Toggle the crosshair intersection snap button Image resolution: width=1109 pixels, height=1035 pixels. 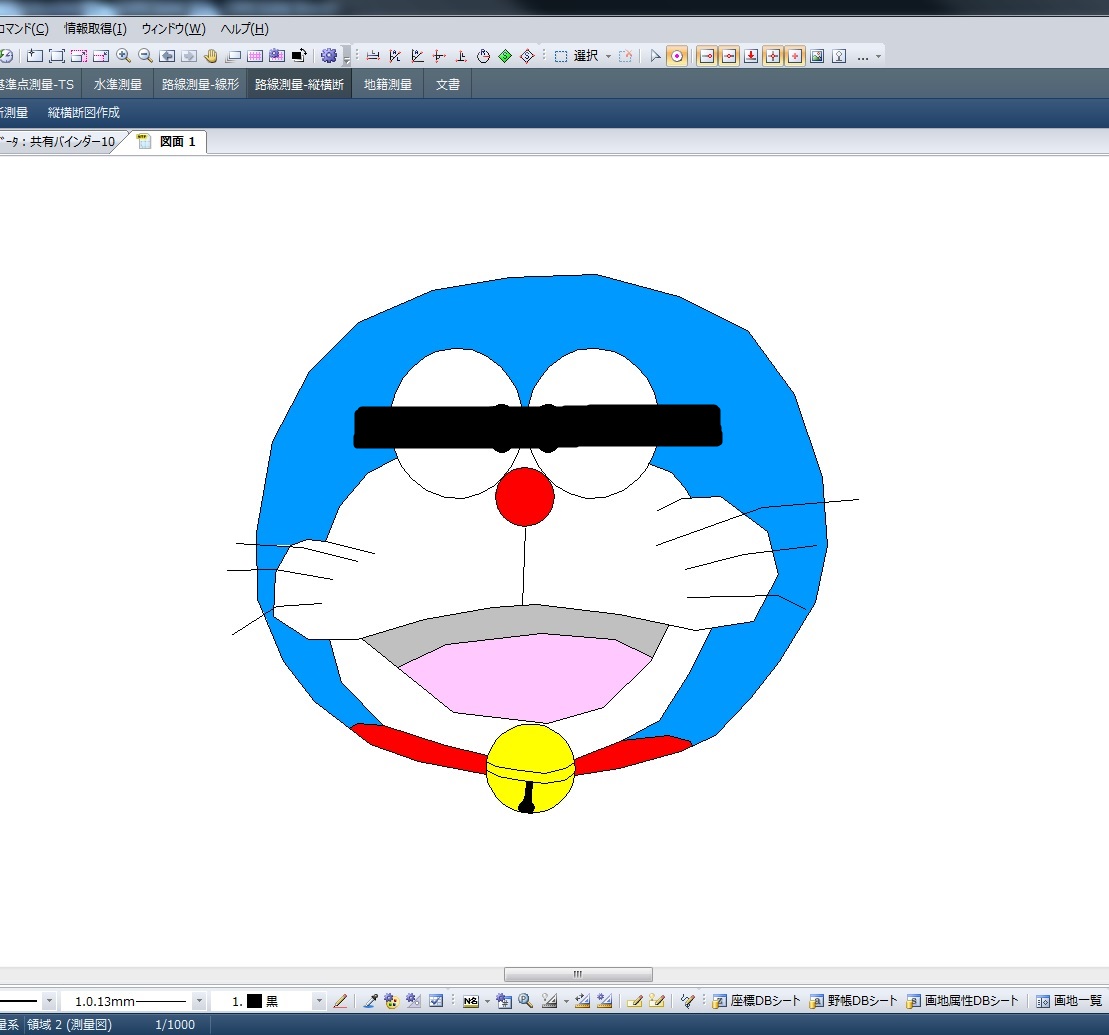click(x=773, y=56)
